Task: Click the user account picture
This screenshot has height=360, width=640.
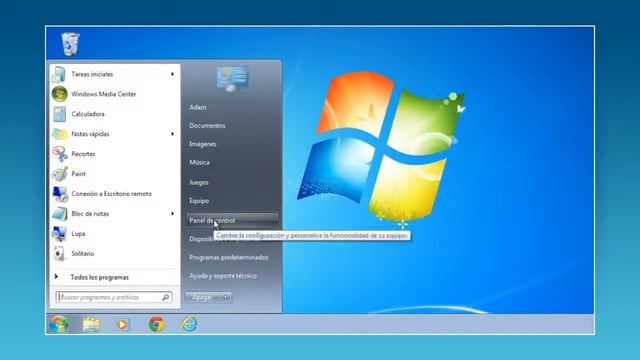Action: (232, 78)
